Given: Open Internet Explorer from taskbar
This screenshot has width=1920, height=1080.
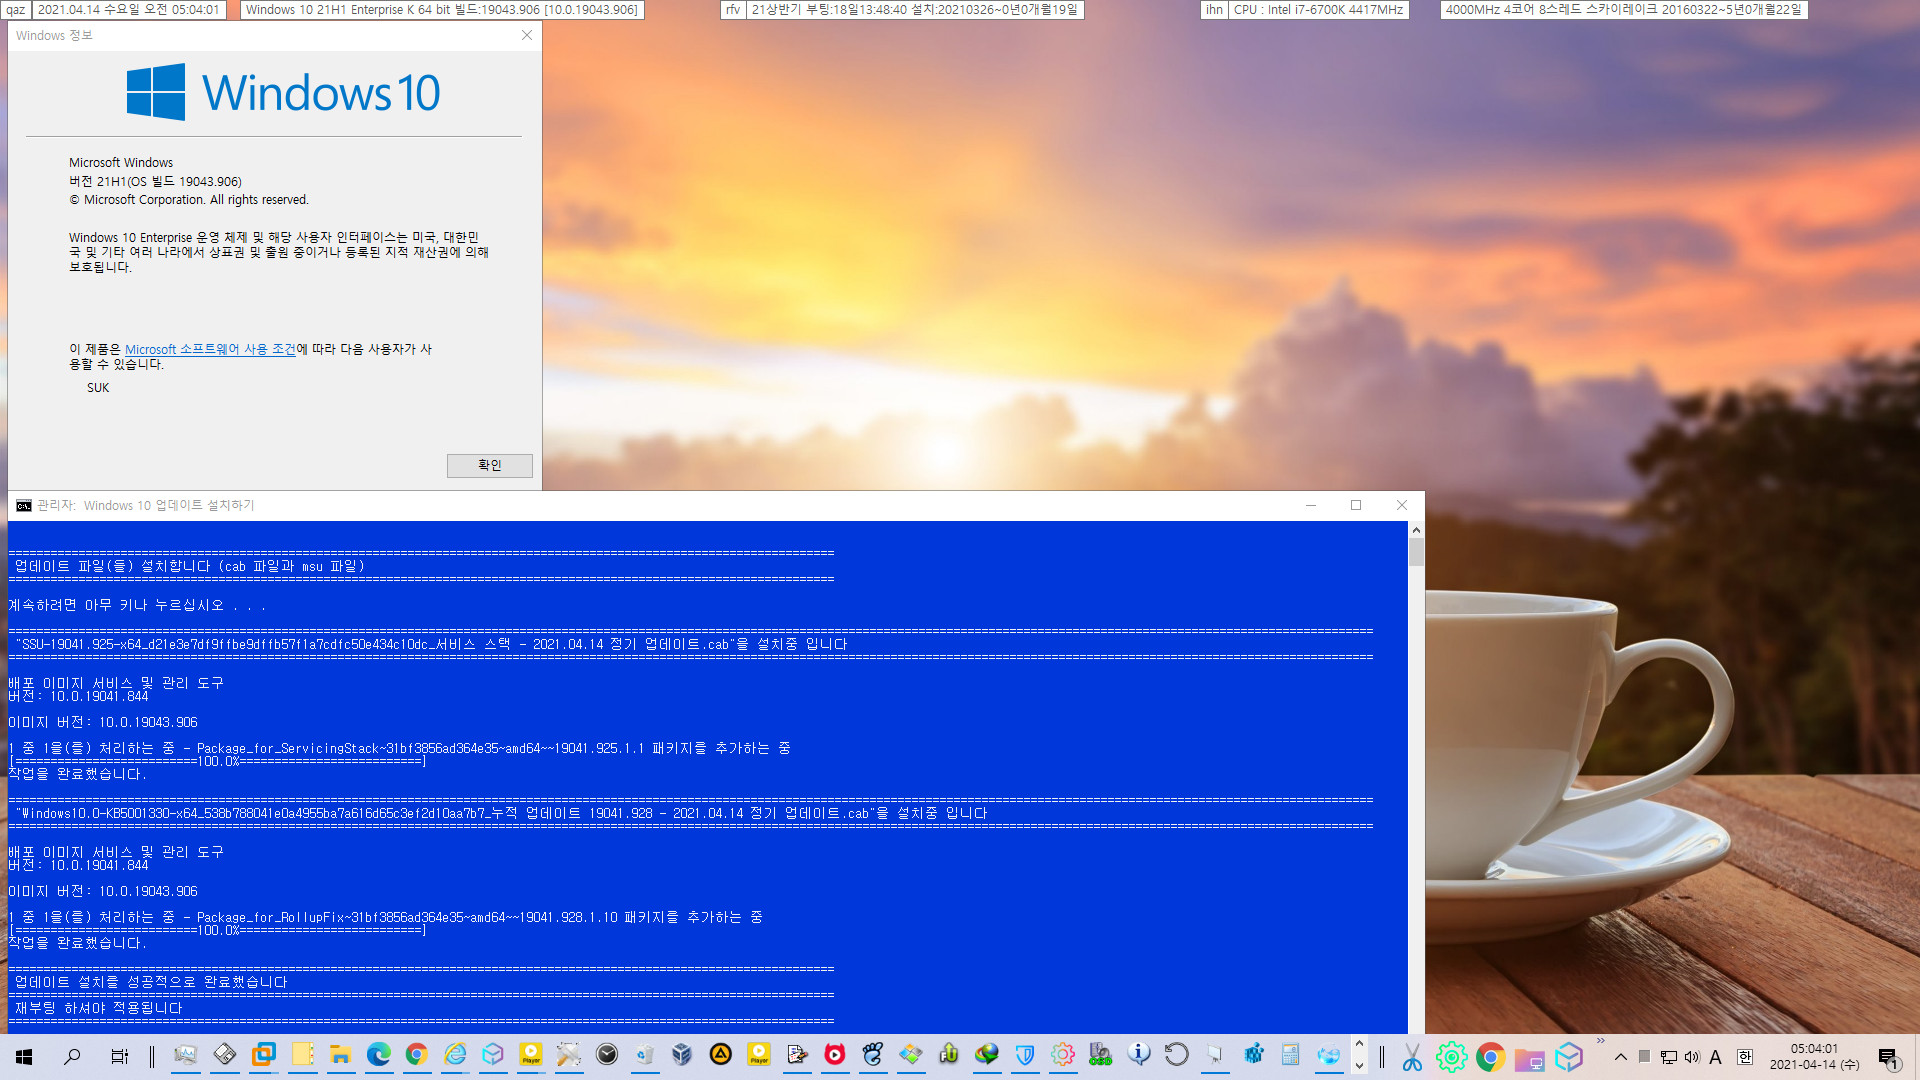Looking at the screenshot, I should 455,1054.
